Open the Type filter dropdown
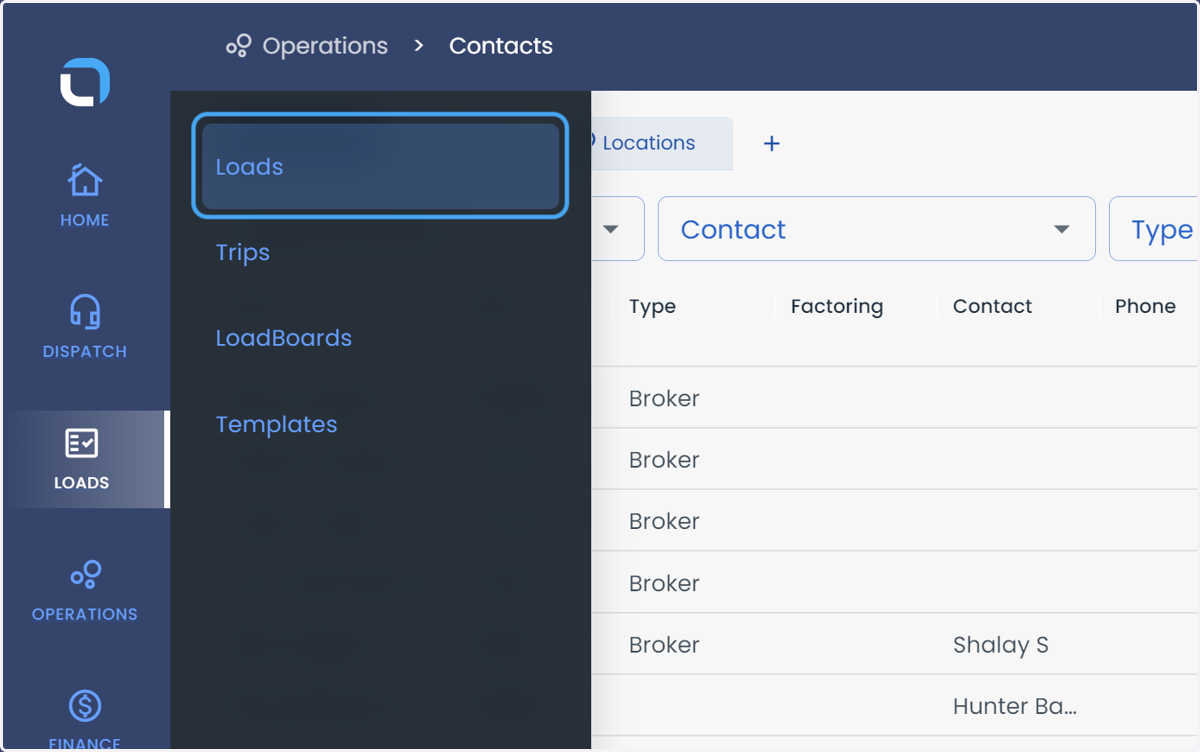 tap(1155, 229)
